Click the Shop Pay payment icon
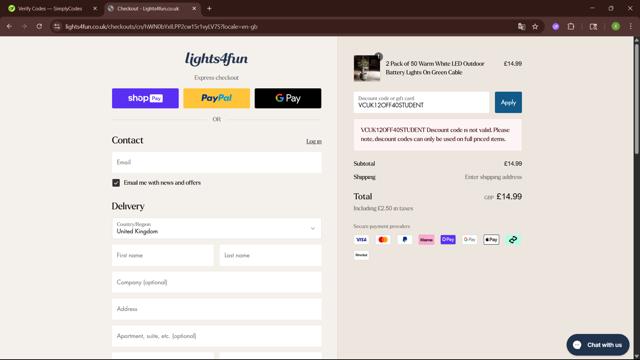 coord(448,240)
